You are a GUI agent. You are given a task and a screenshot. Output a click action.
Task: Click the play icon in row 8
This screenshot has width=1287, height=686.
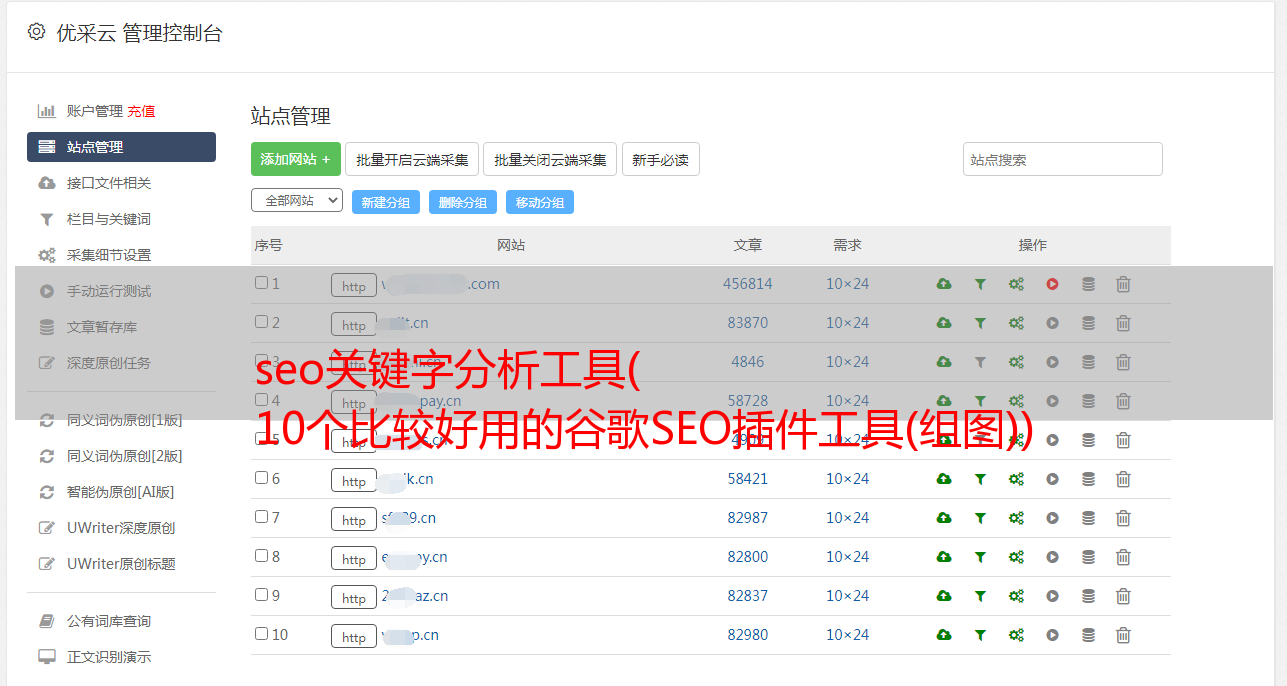point(1052,557)
